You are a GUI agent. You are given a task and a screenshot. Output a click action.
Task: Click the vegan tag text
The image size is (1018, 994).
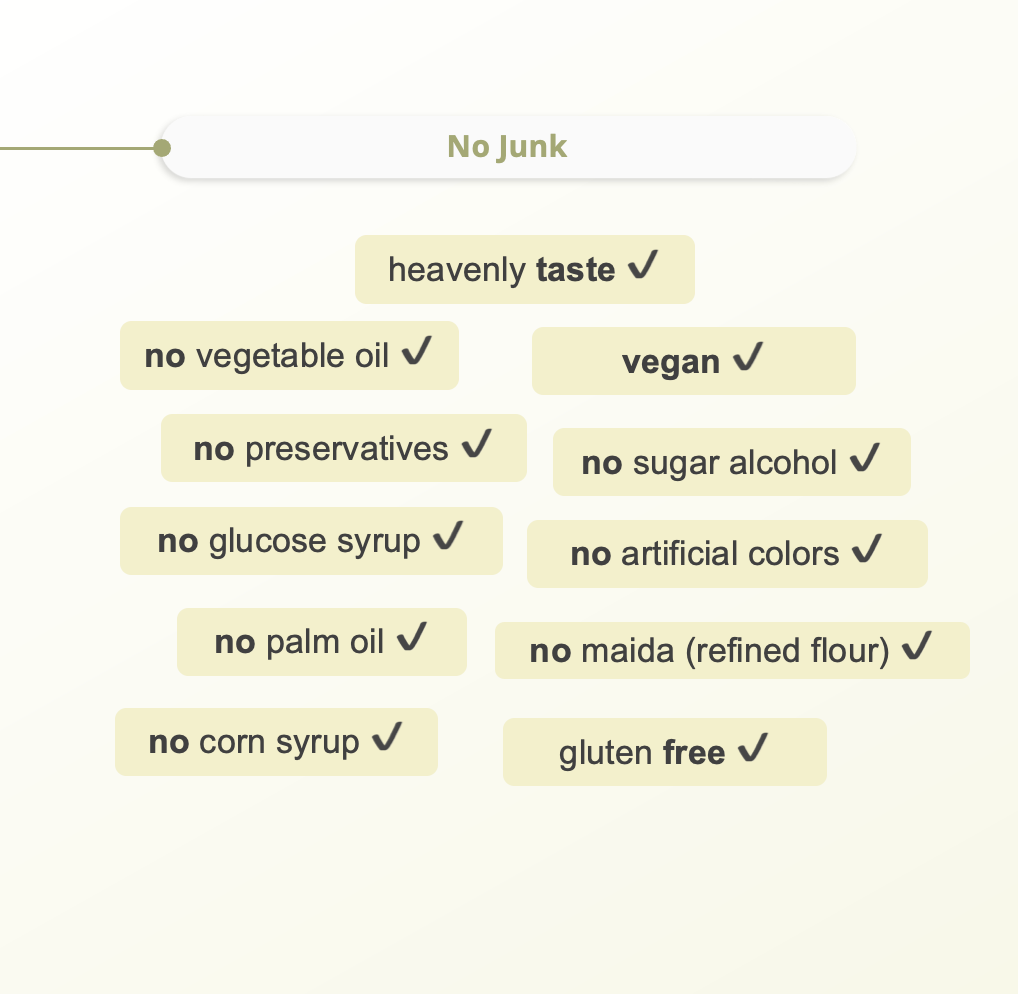(670, 362)
